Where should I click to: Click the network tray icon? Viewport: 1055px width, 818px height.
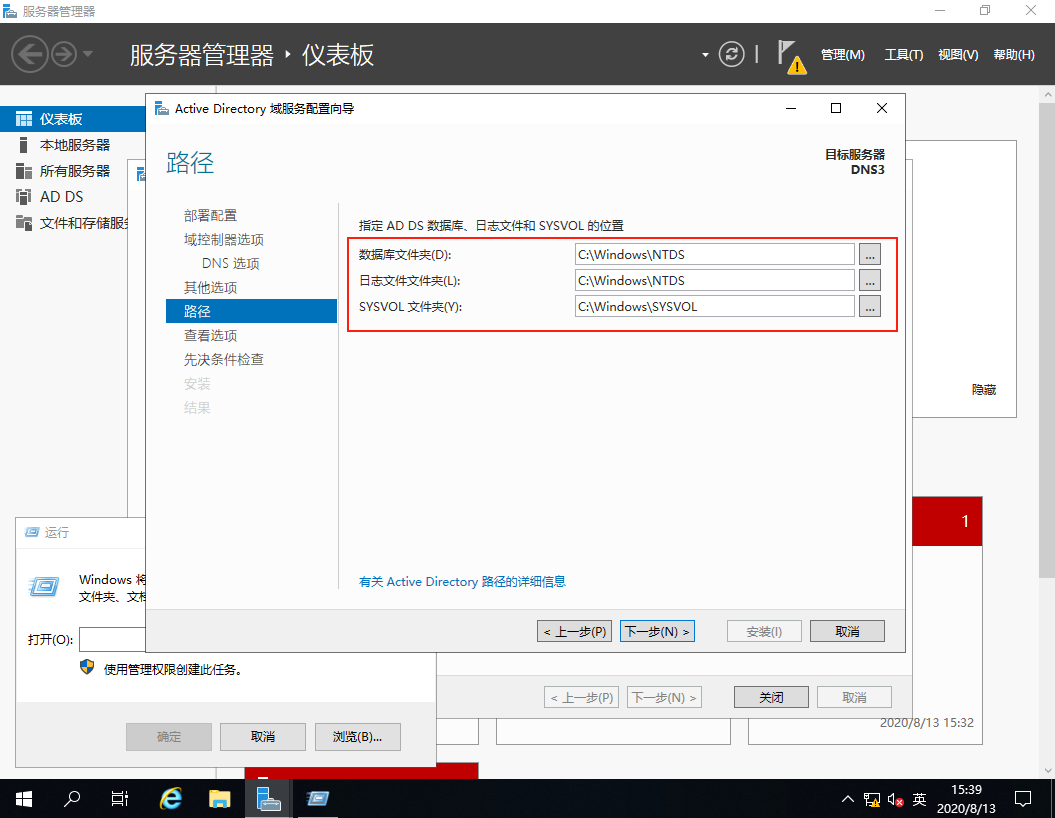(872, 799)
